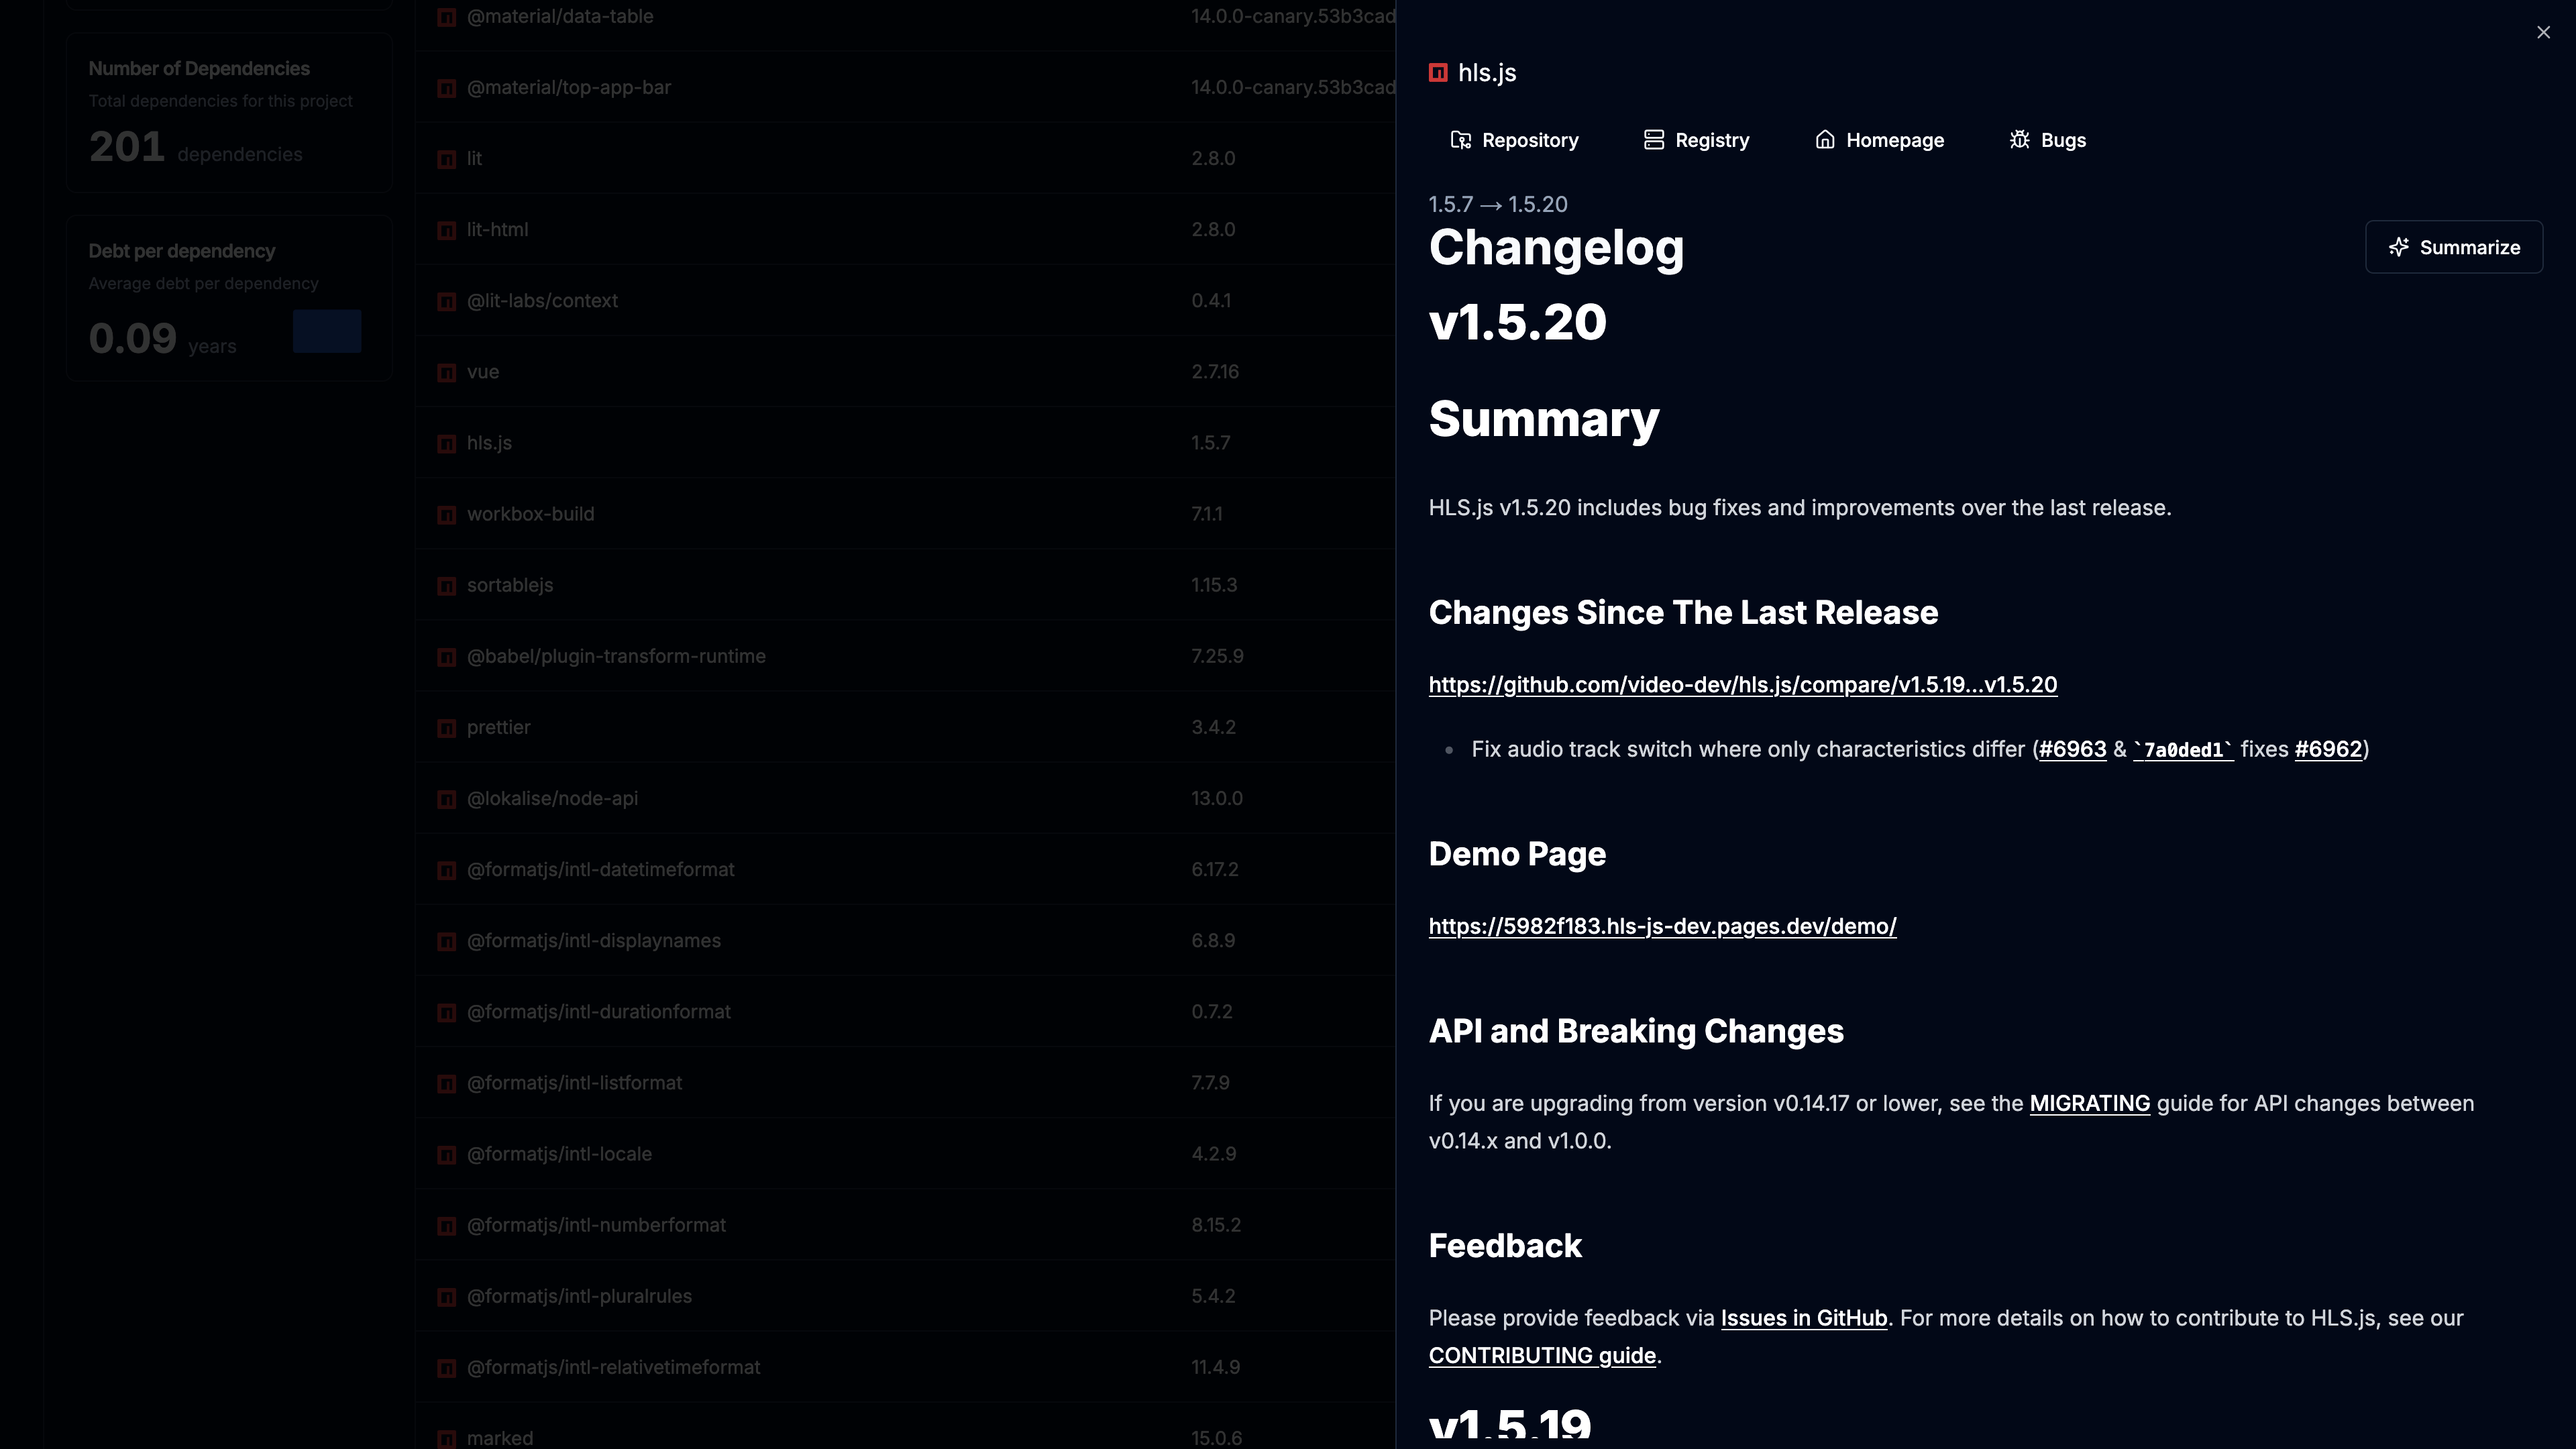Close the hls.js changelog panel
This screenshot has height=1449, width=2576.
[2543, 32]
